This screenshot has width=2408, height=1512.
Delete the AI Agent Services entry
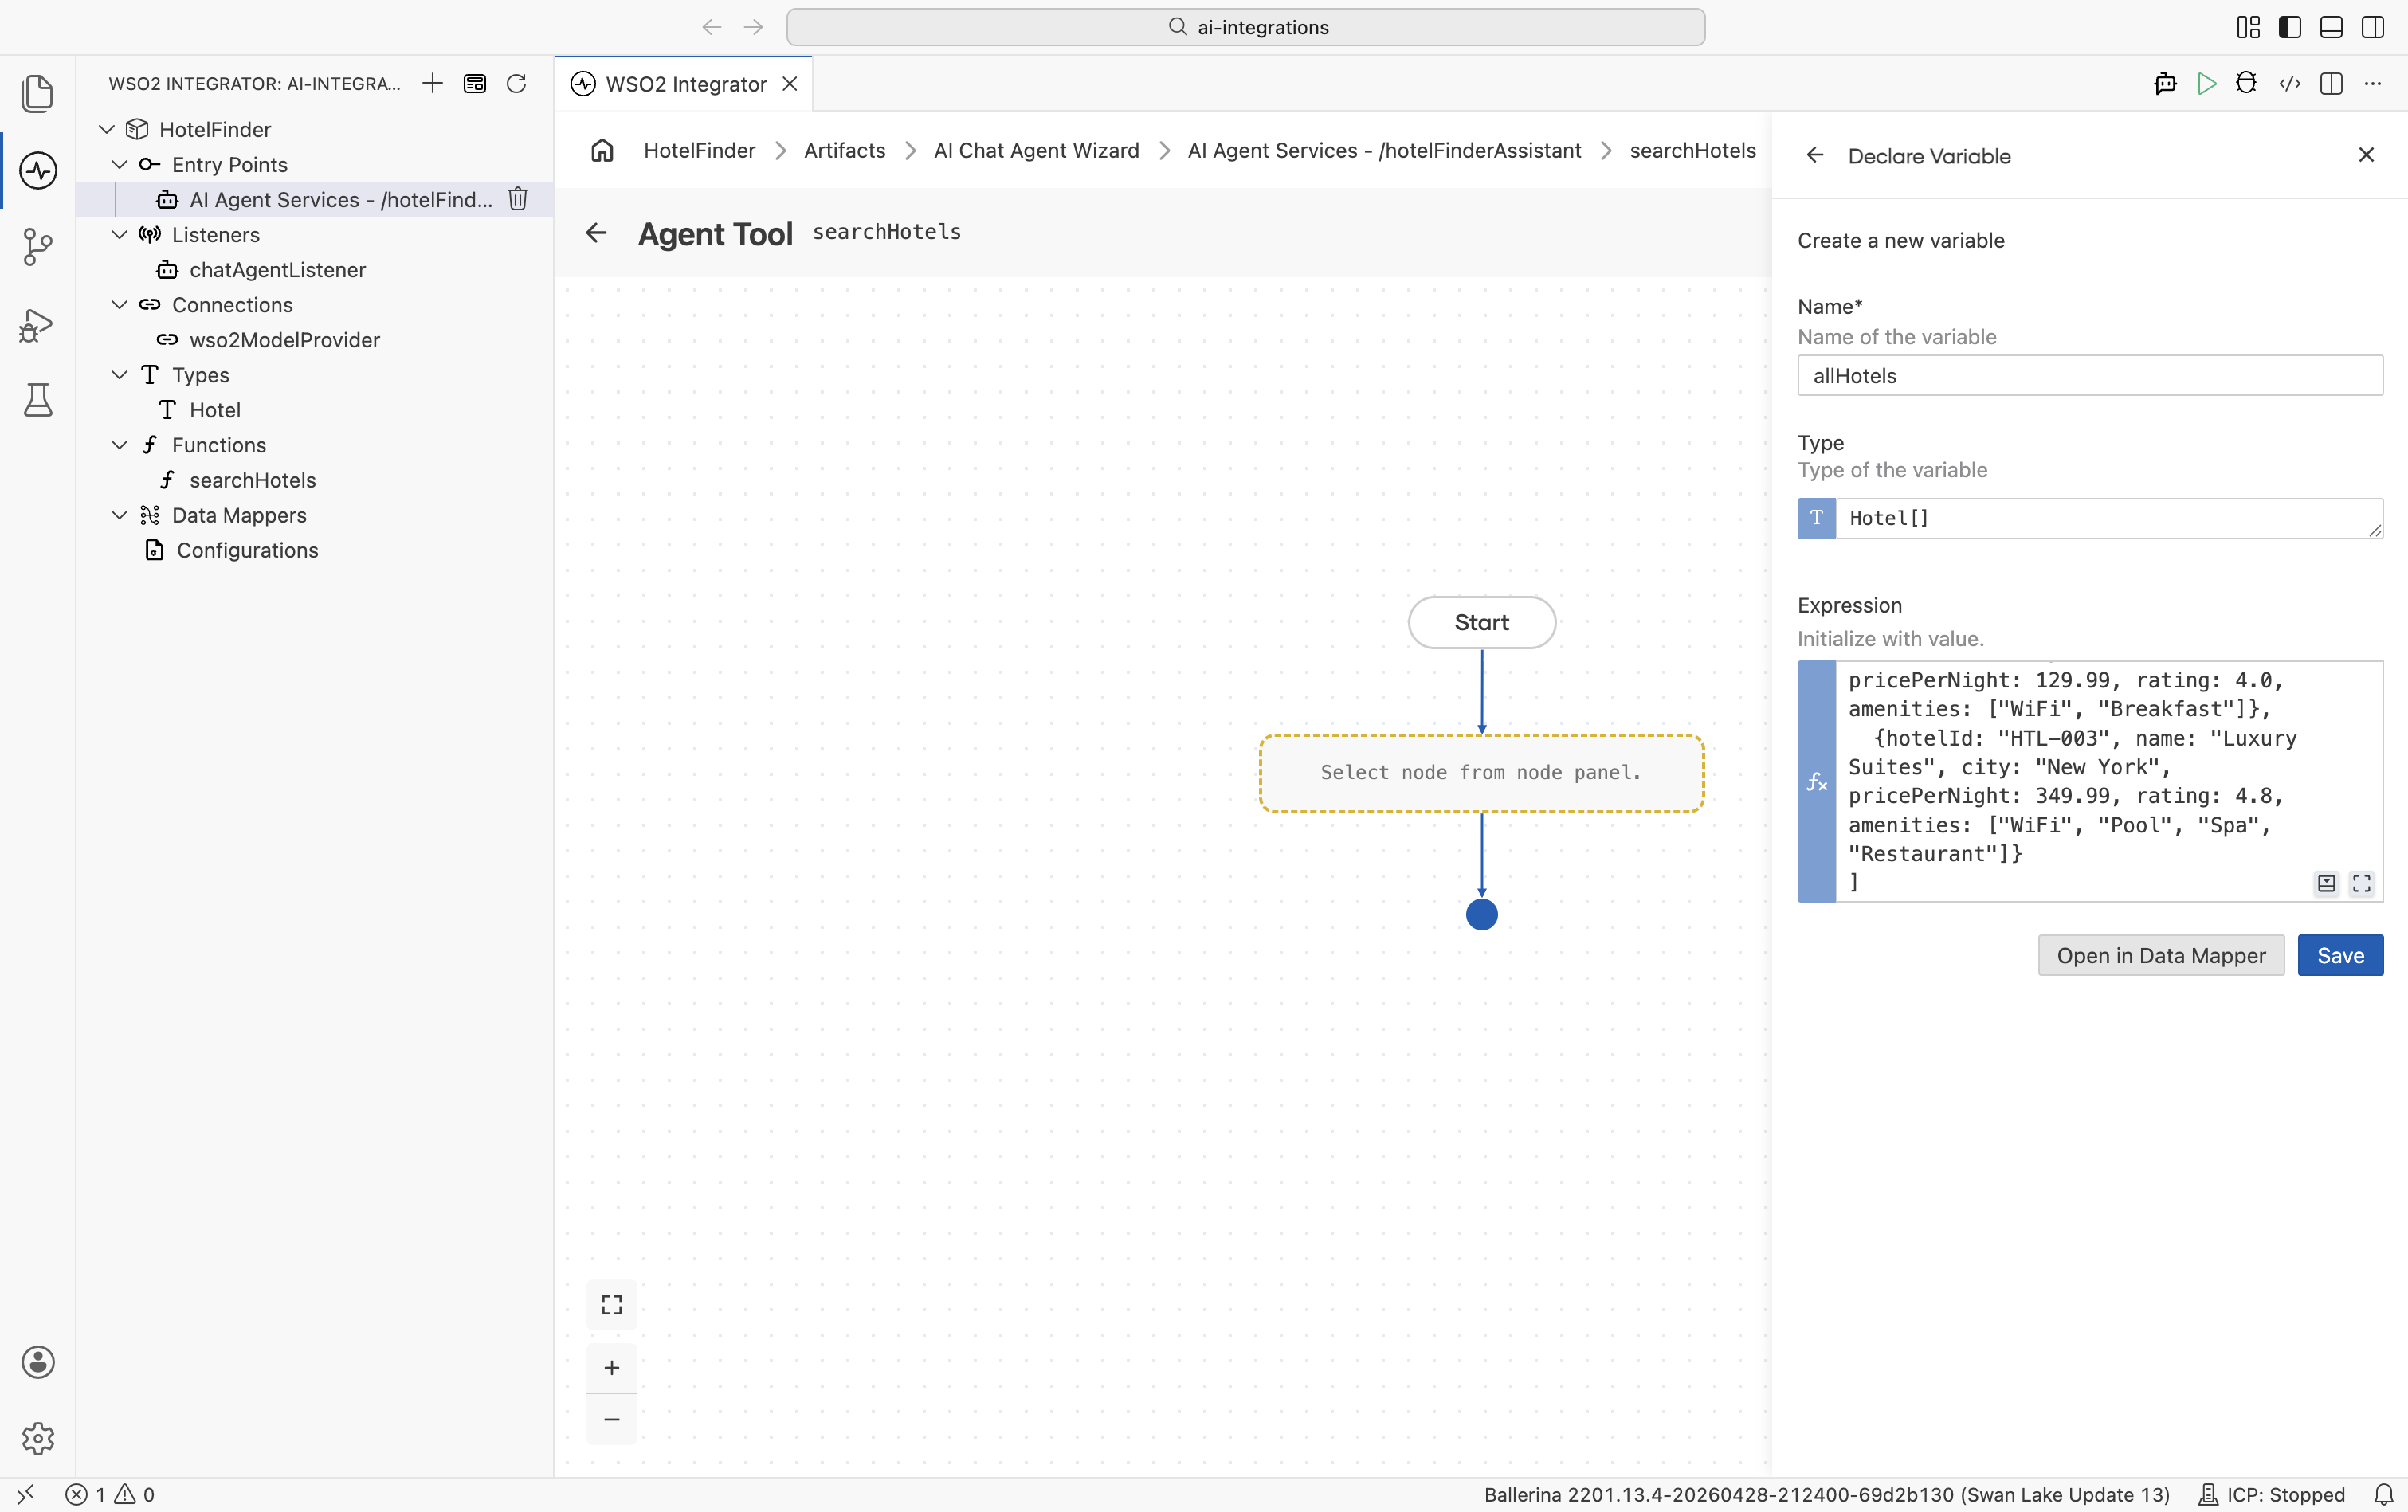coord(518,199)
